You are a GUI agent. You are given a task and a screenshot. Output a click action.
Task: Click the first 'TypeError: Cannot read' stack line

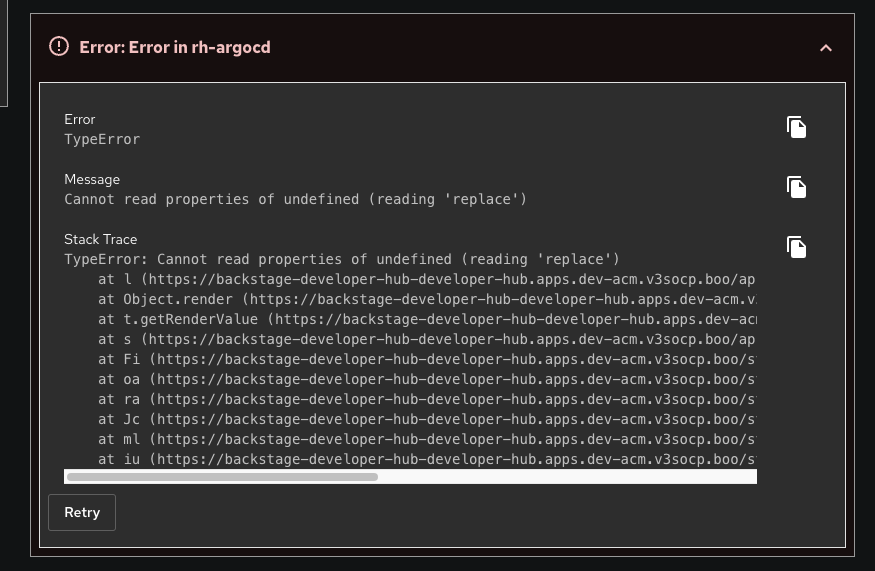click(x=342, y=259)
